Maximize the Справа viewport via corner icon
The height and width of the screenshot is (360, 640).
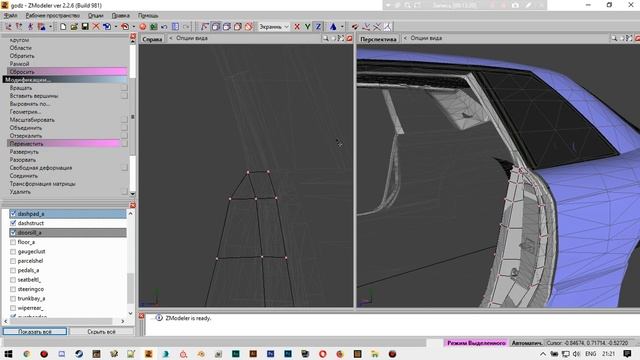pos(341,38)
